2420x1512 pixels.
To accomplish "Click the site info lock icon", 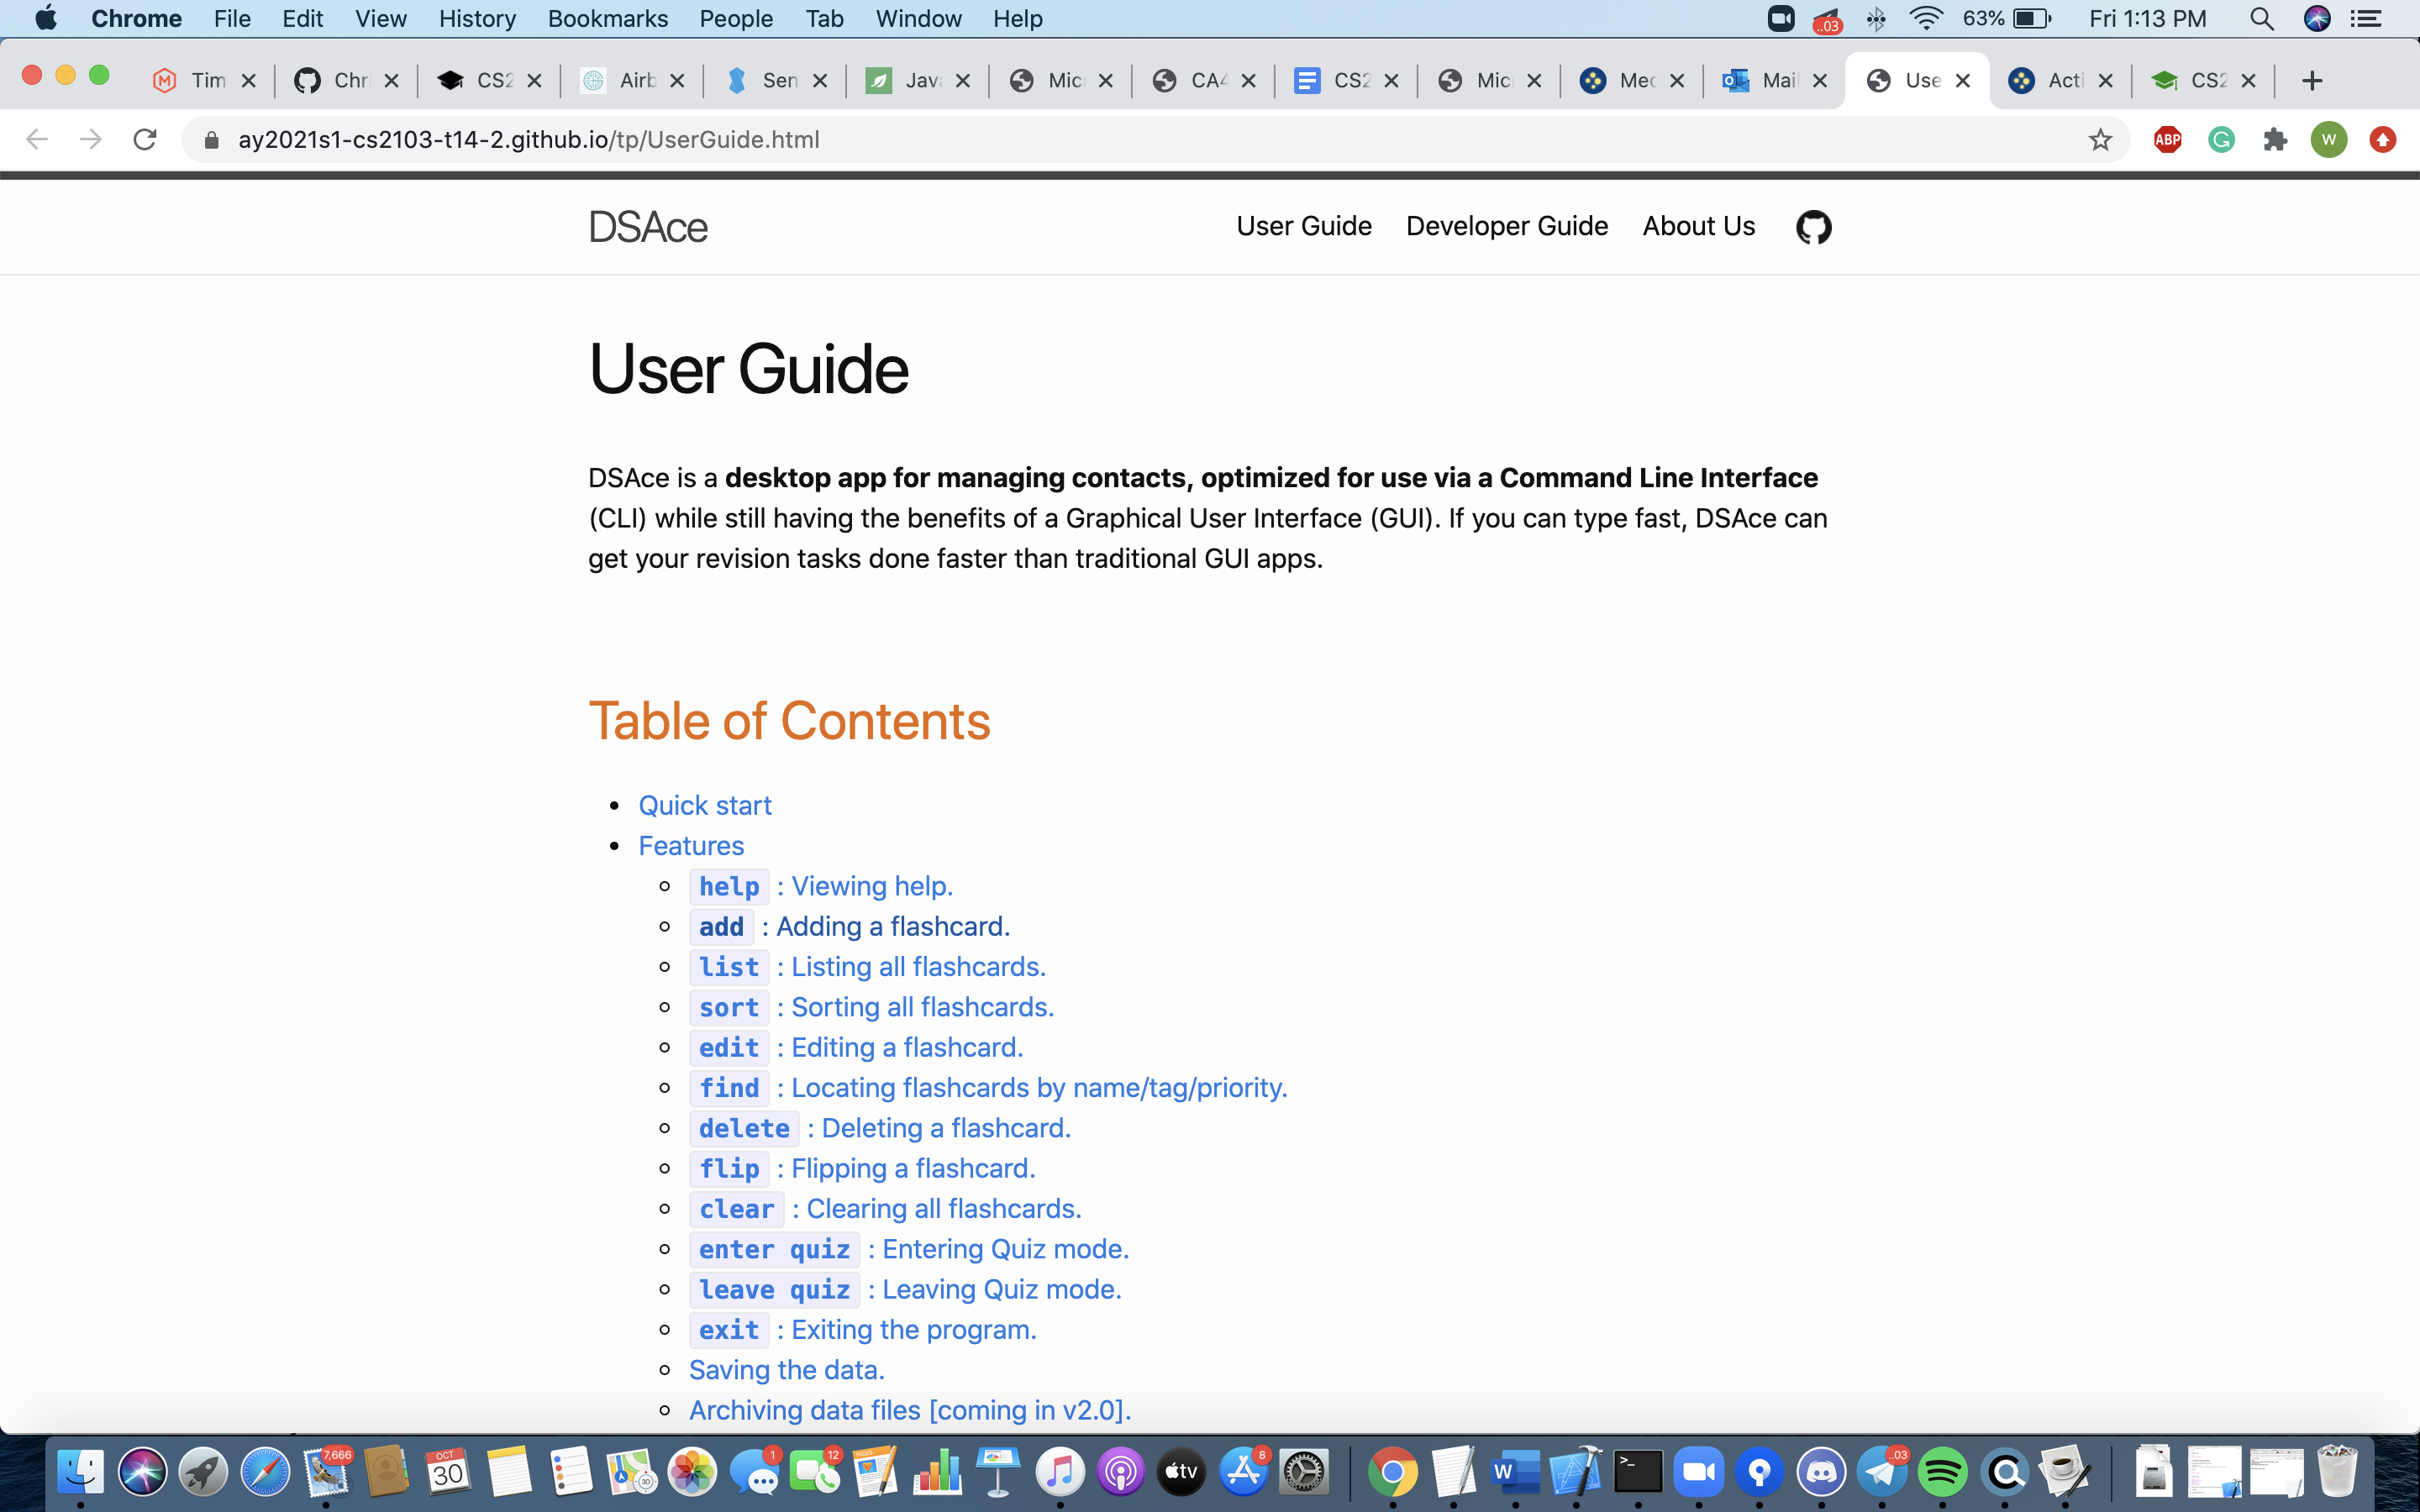I will [211, 140].
